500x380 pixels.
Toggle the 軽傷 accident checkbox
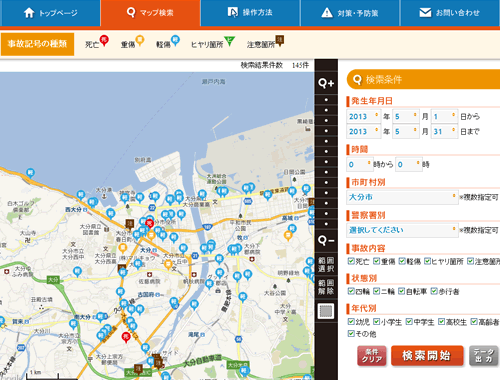pos(402,261)
